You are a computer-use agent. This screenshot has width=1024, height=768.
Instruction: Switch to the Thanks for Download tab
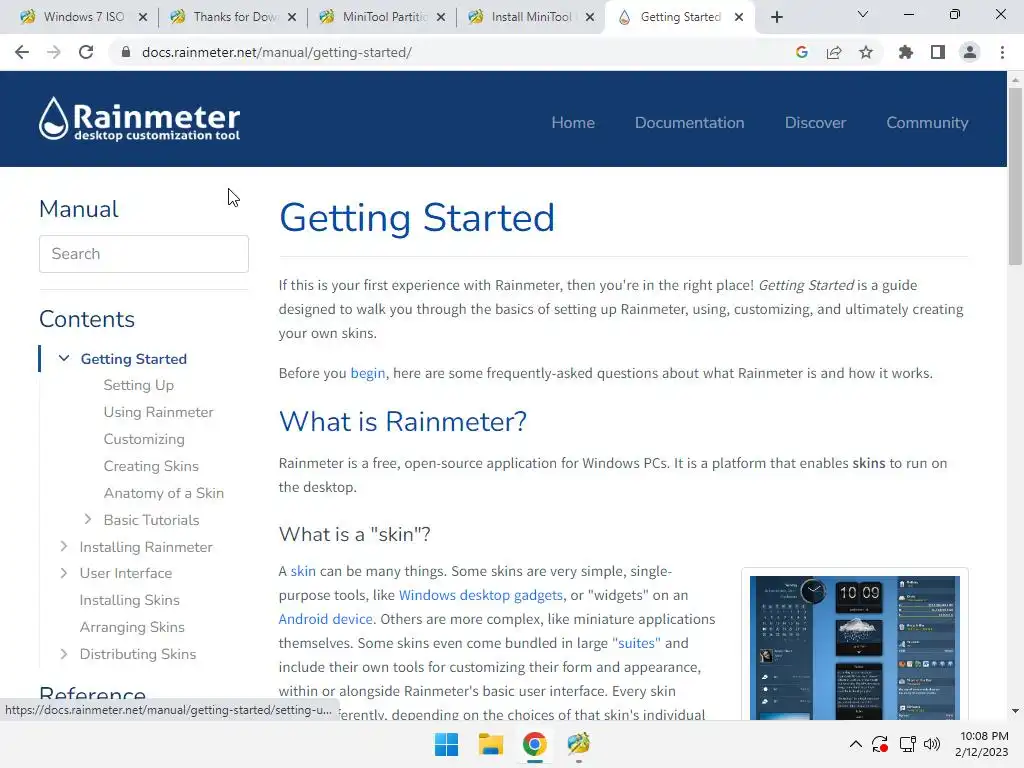click(x=235, y=17)
